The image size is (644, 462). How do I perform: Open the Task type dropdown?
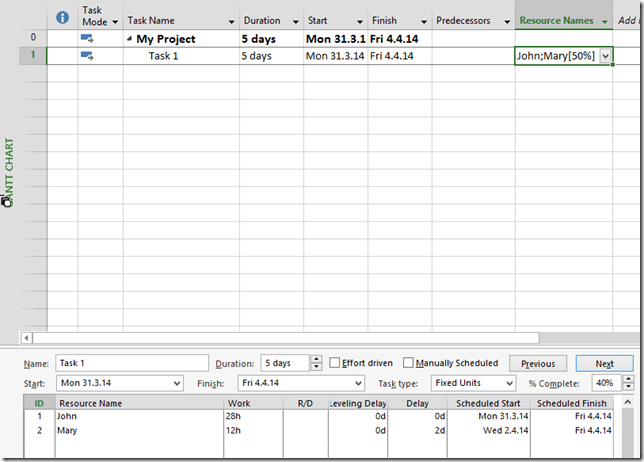point(509,383)
